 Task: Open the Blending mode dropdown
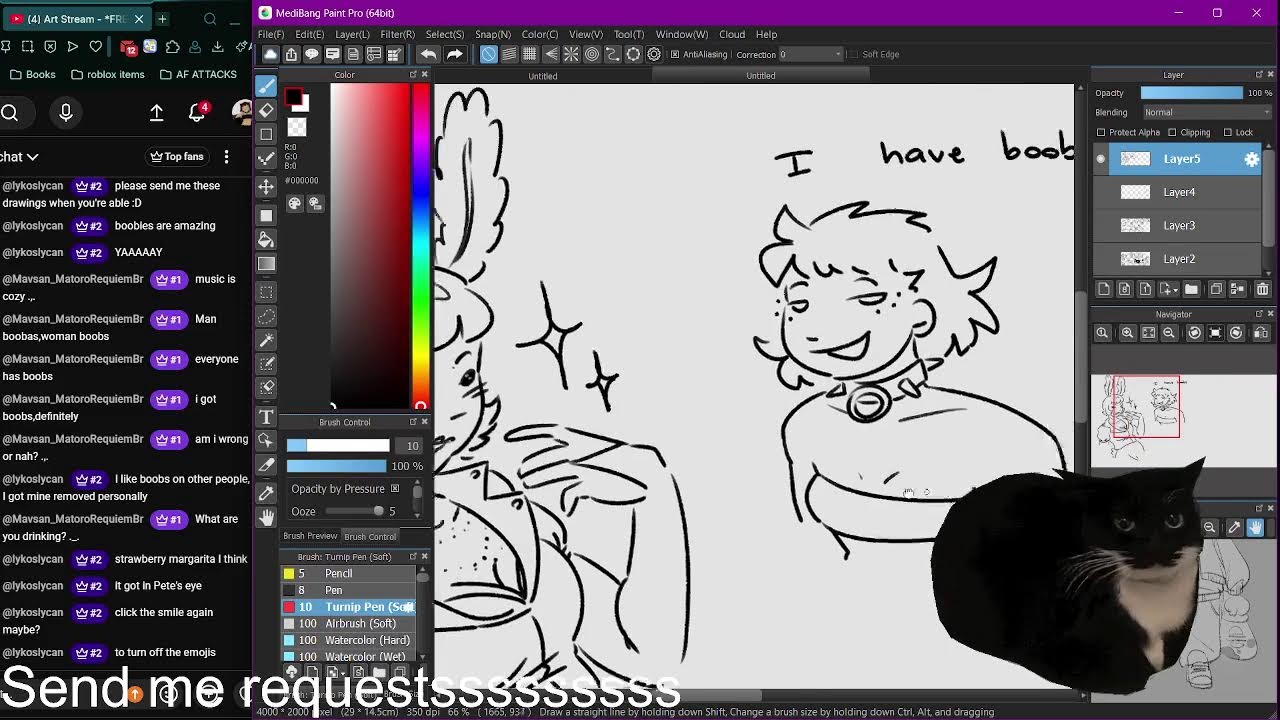click(x=1206, y=112)
